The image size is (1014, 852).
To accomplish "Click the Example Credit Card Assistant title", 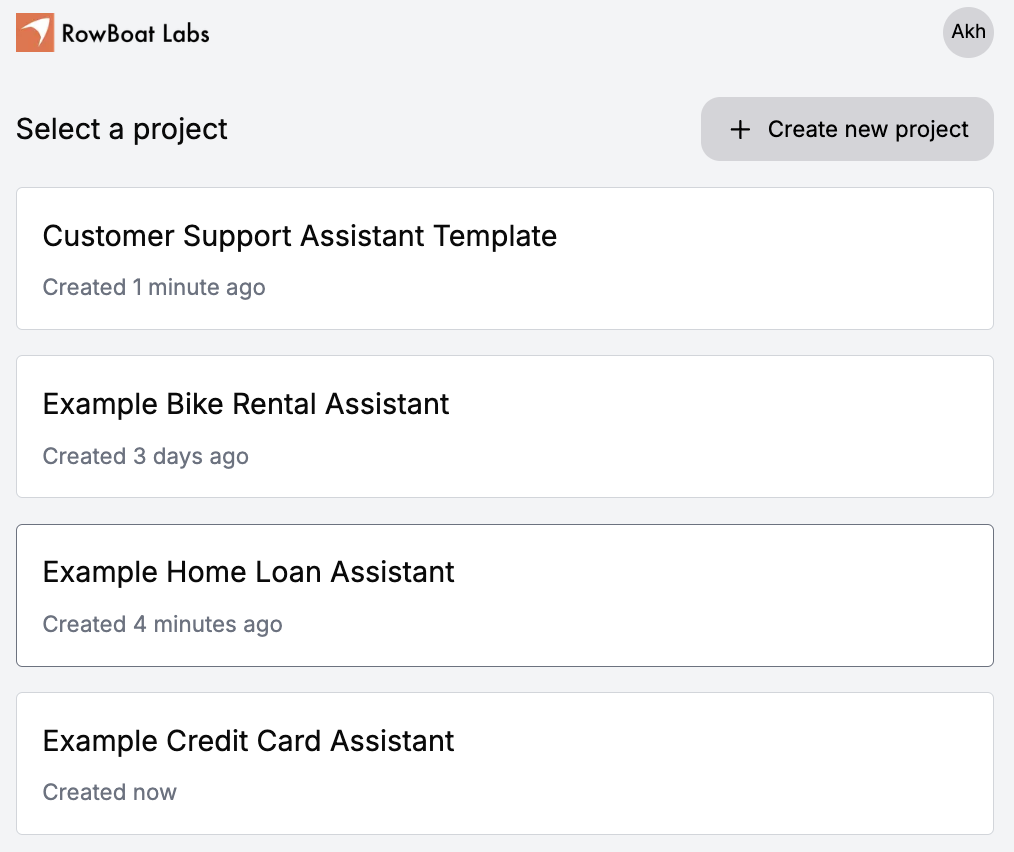I will 248,741.
